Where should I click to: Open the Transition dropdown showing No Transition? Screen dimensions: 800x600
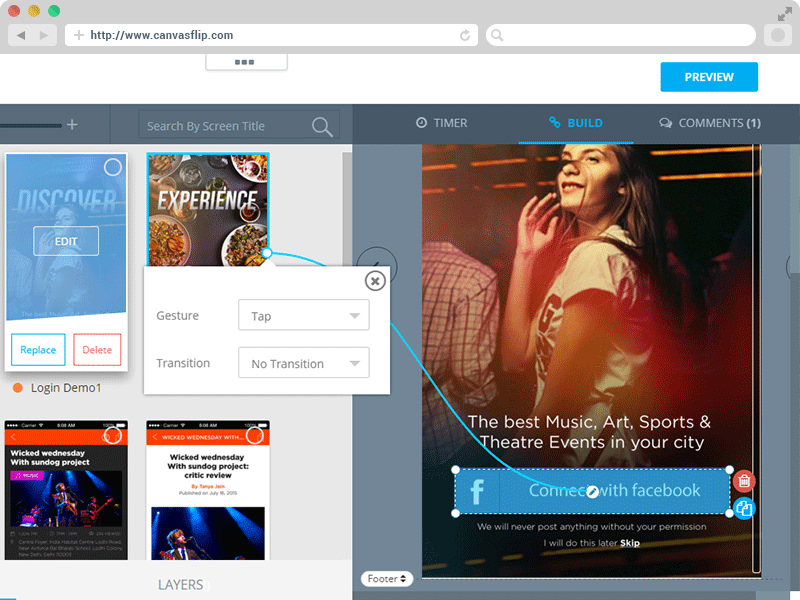(x=303, y=362)
